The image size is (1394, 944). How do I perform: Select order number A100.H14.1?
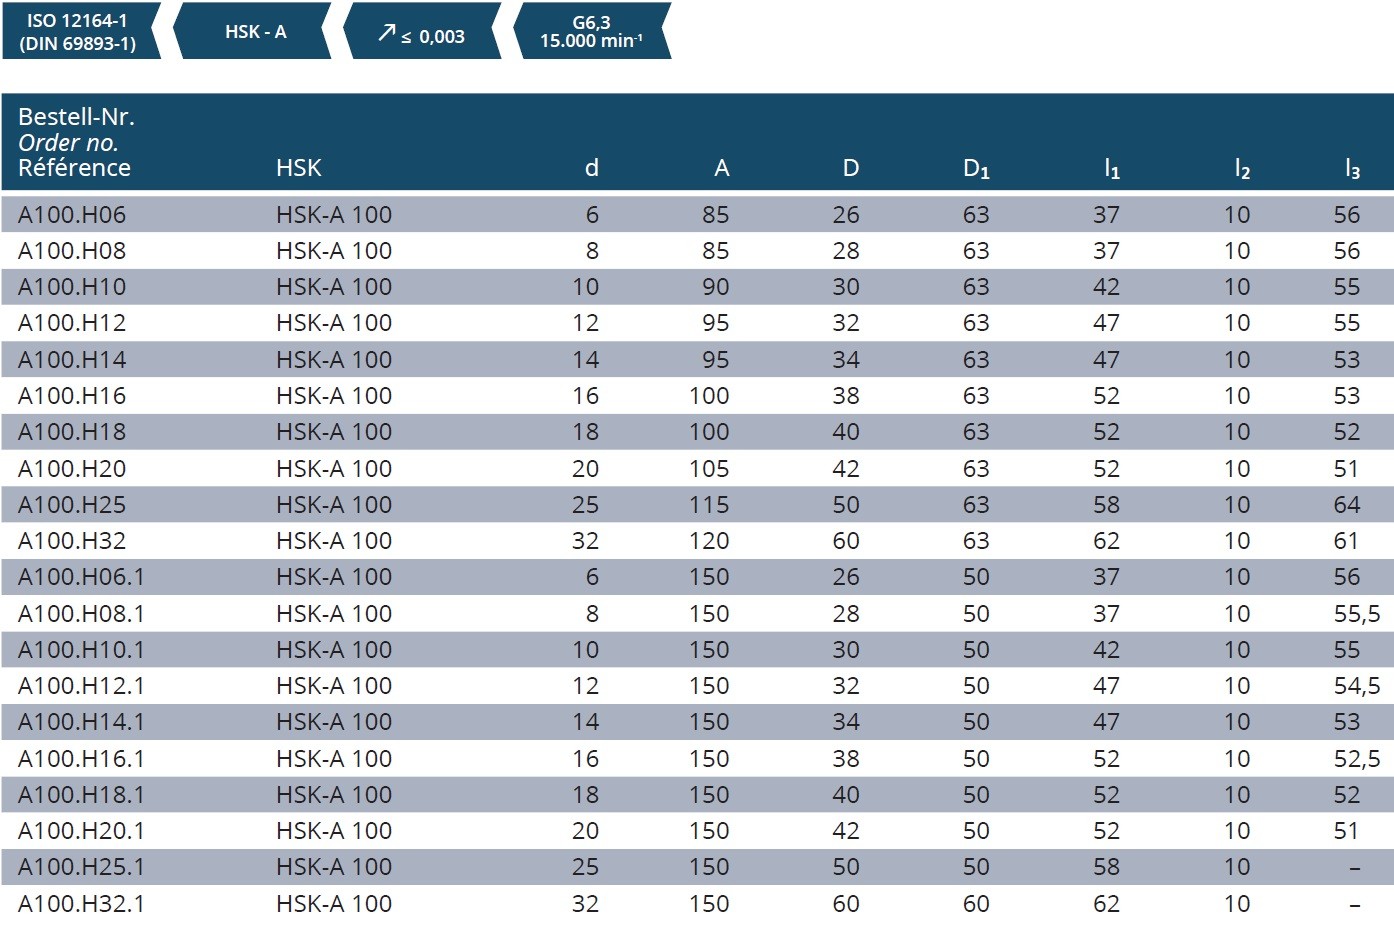(81, 722)
